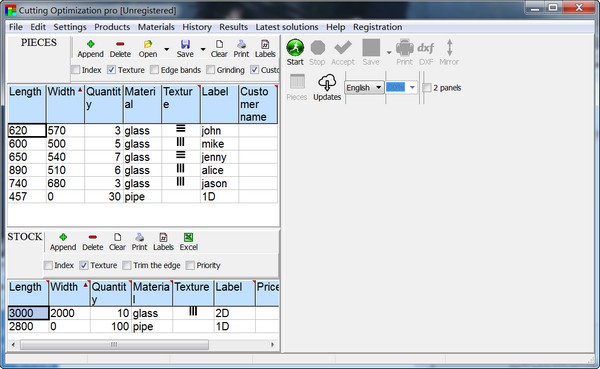
Task: Export to DXF with the dxf icon
Action: [x=426, y=52]
